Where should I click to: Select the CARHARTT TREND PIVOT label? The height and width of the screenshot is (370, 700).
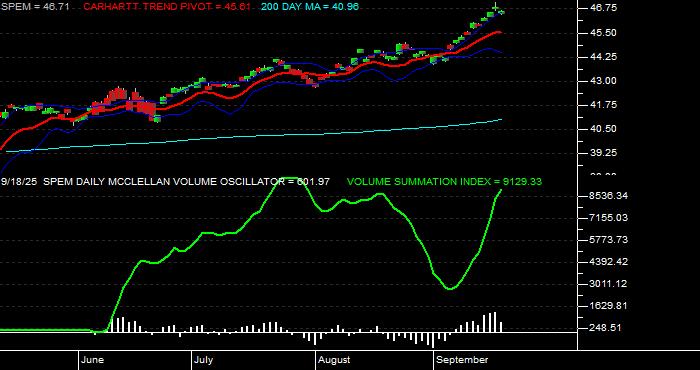167,7
